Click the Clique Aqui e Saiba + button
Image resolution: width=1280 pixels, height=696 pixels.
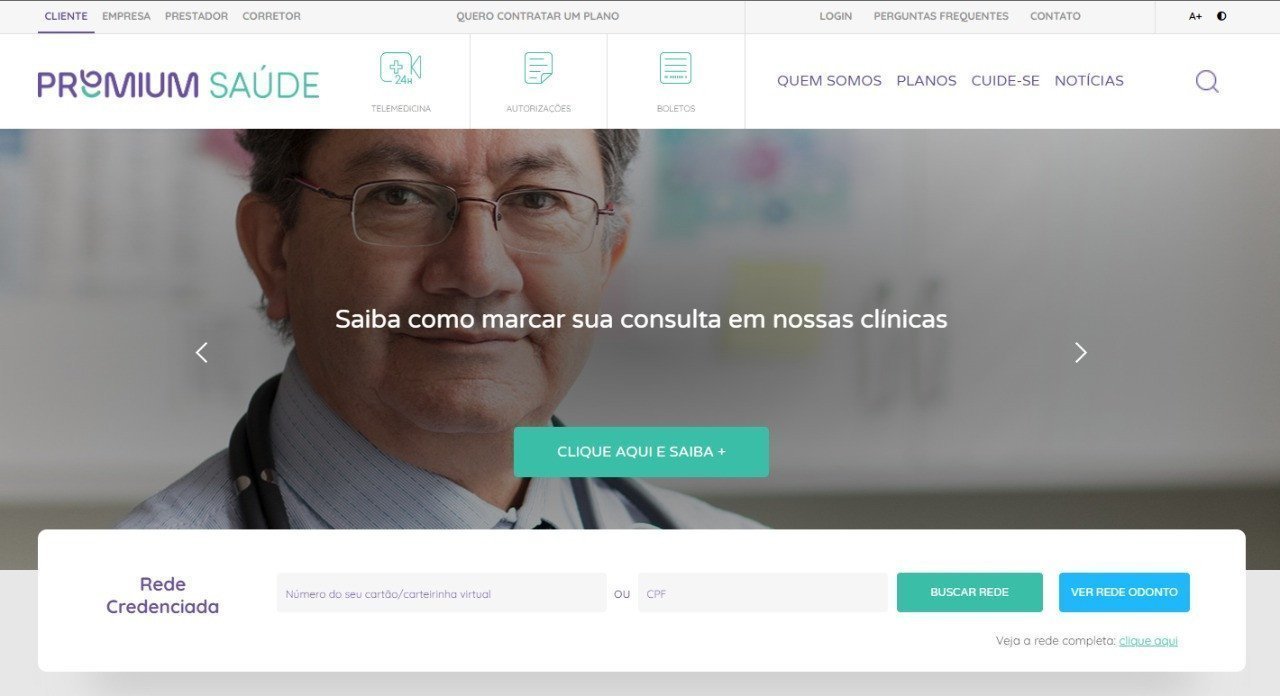click(641, 452)
